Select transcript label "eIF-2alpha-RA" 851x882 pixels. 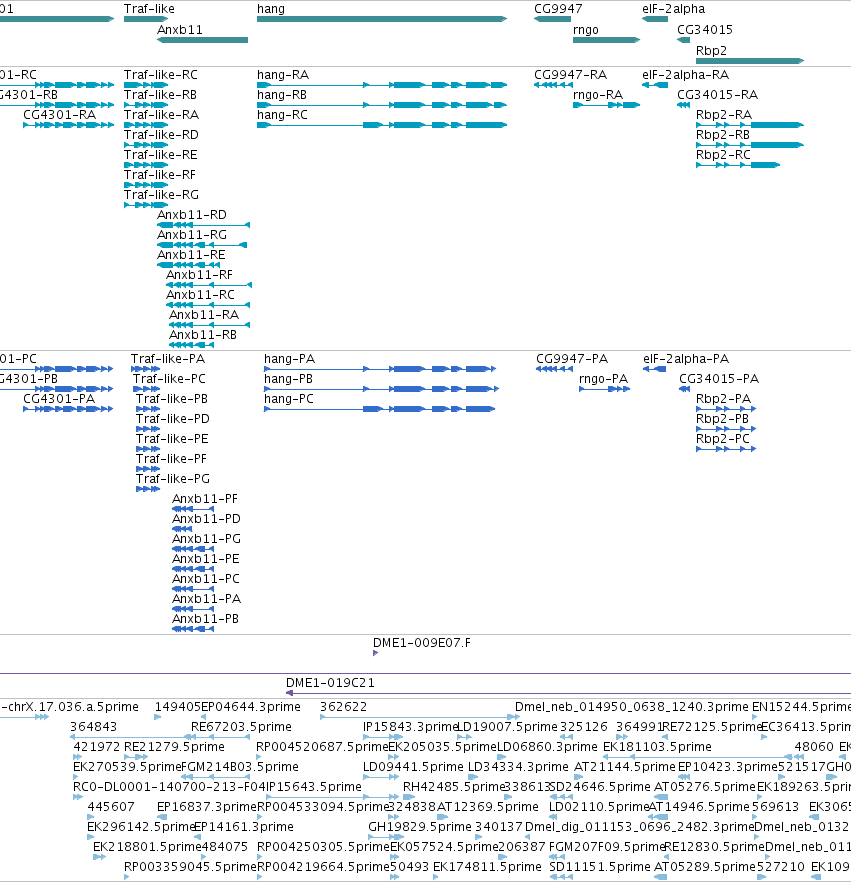[x=686, y=75]
